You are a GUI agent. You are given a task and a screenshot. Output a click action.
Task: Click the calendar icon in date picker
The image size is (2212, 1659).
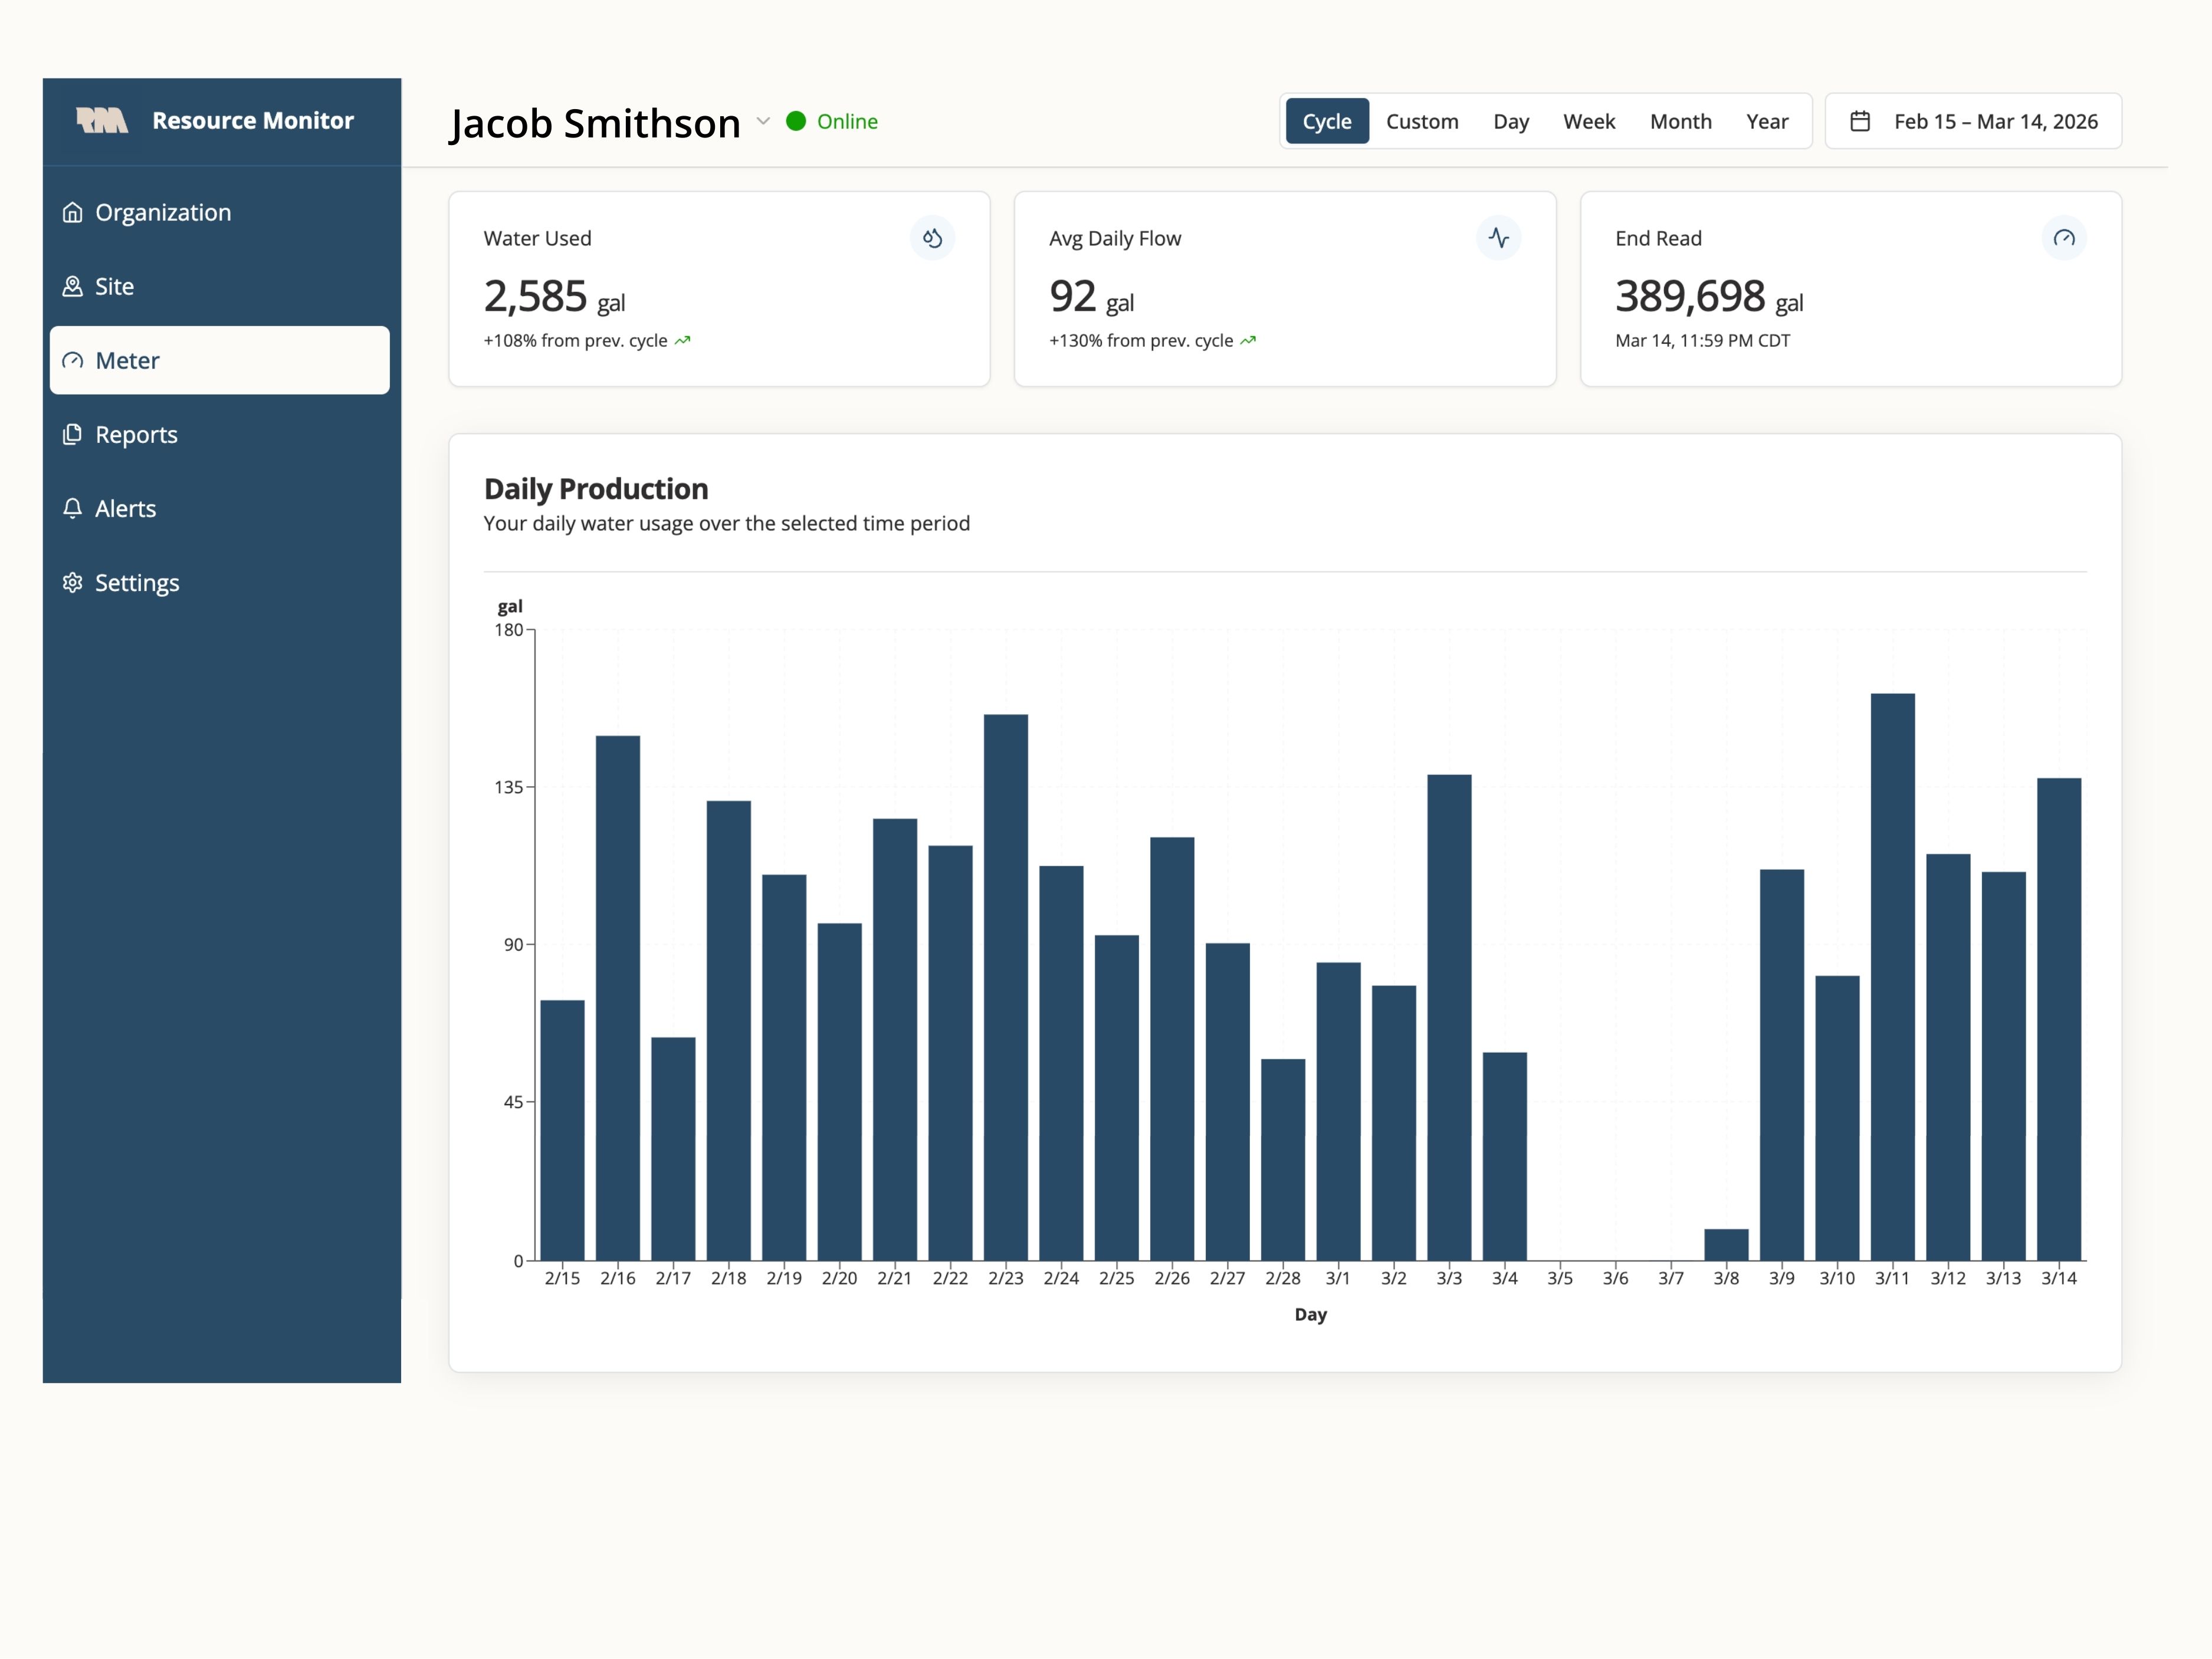pyautogui.click(x=1860, y=121)
